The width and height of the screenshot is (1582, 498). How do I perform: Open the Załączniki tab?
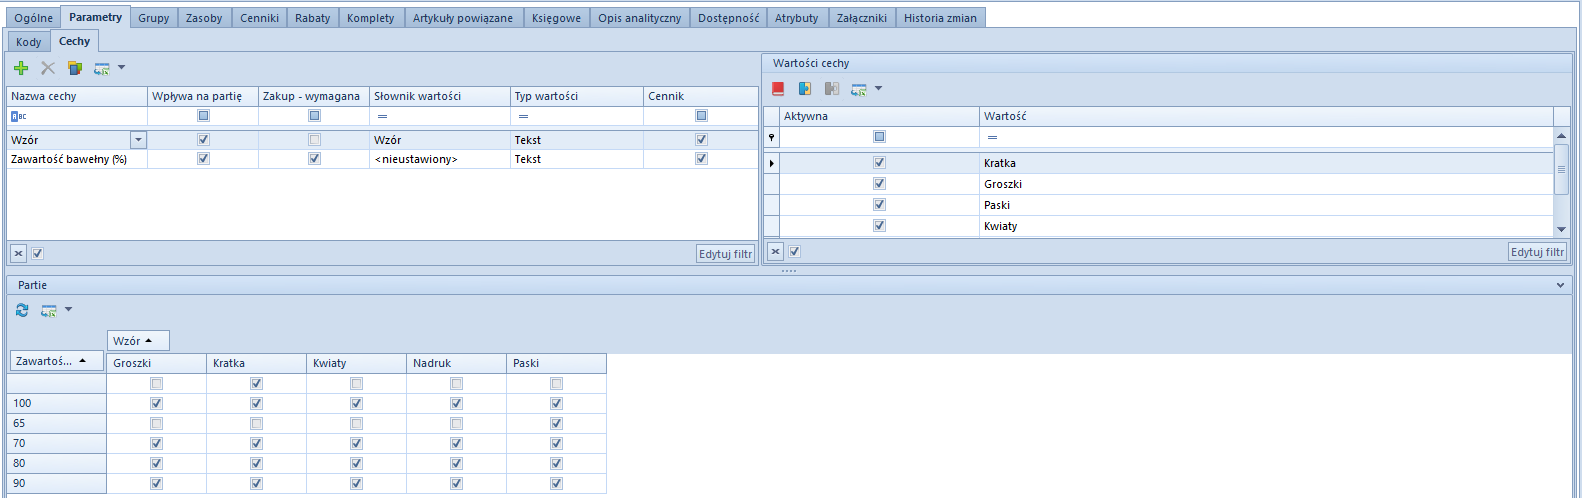[862, 18]
